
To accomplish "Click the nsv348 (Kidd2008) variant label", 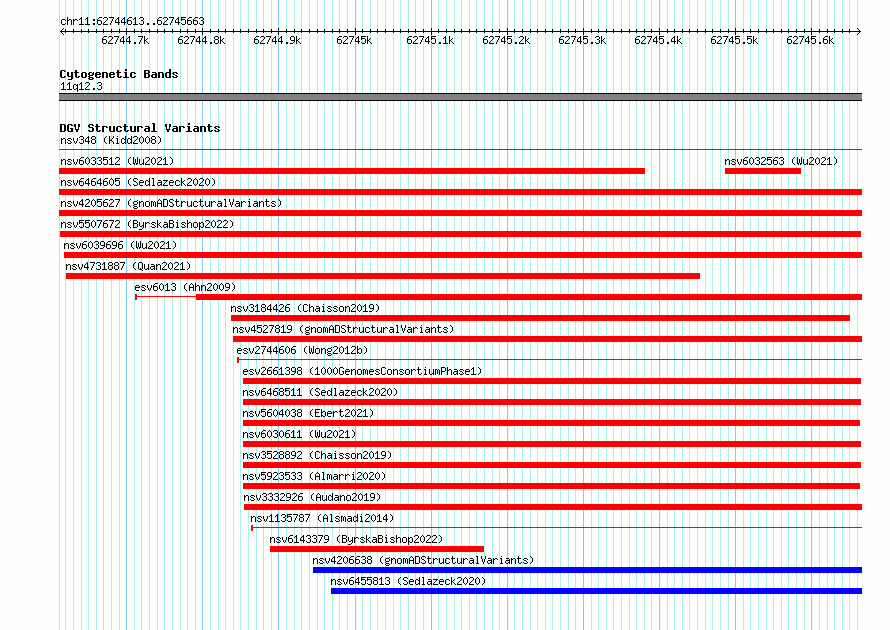I will pyautogui.click(x=111, y=140).
